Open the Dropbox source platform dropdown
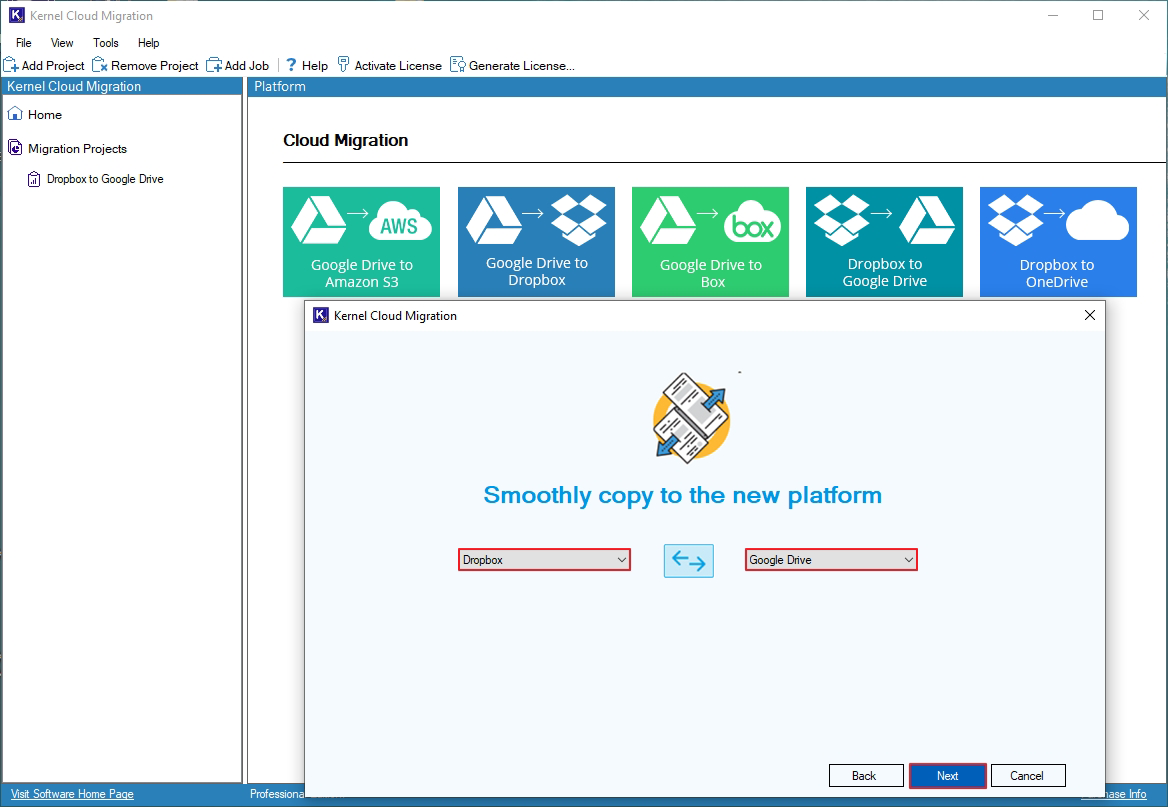Image resolution: width=1168 pixels, height=807 pixels. click(544, 560)
